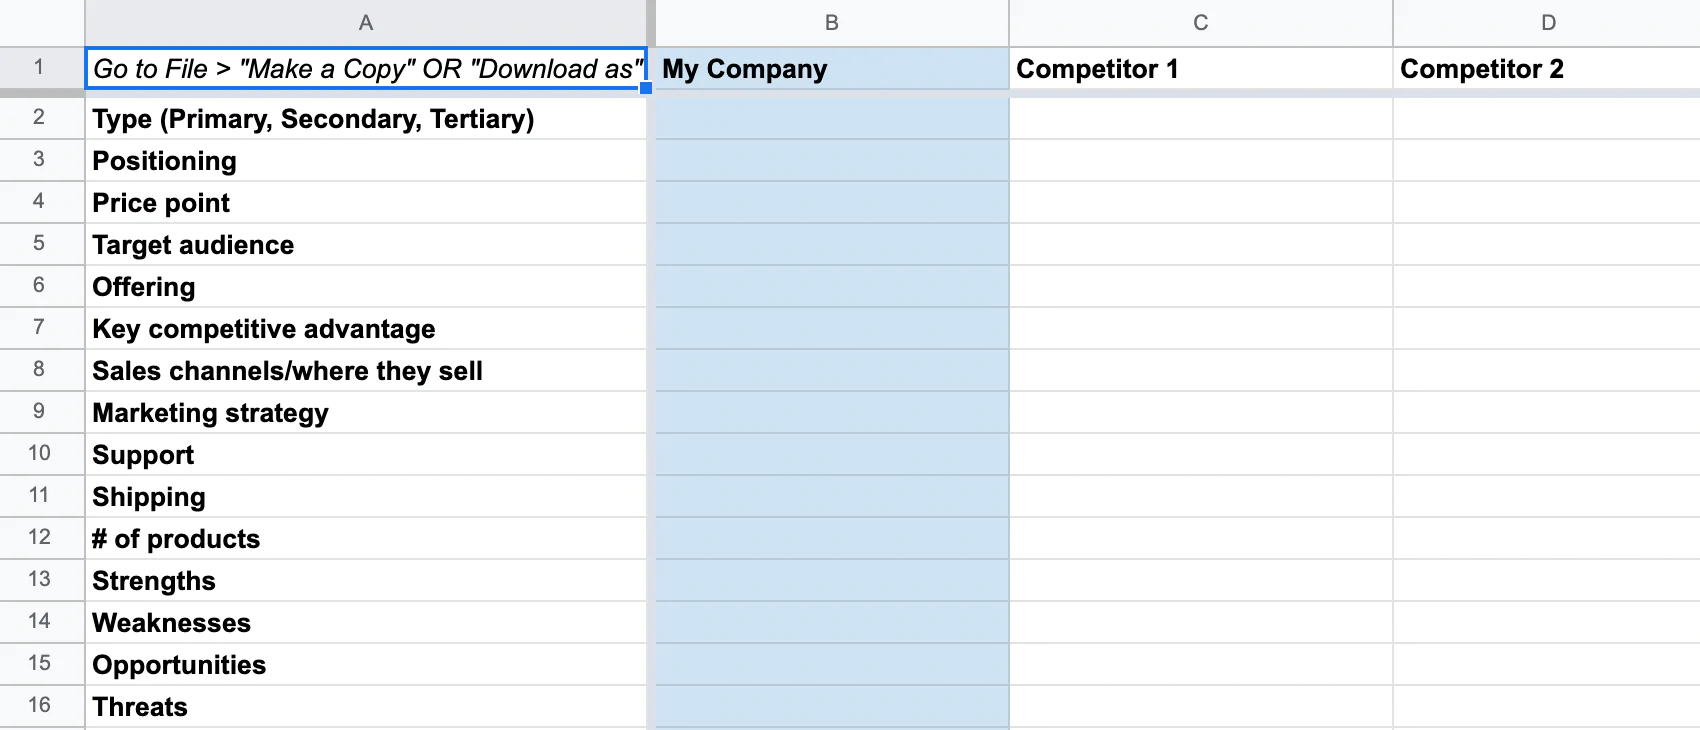Select row 5 header number
The height and width of the screenshot is (730, 1700).
[42, 244]
